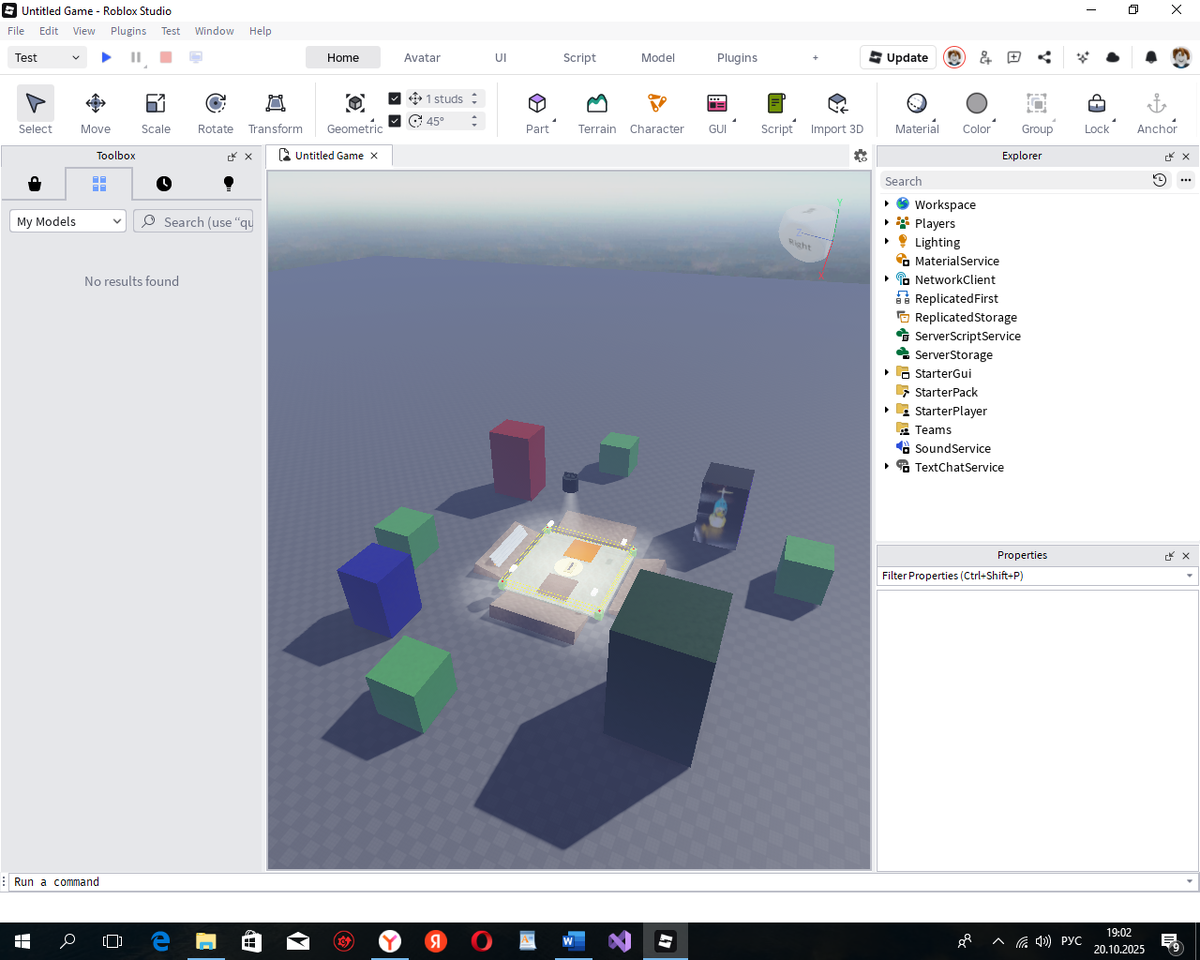Switch to the Model ribbon tab
Viewport: 1200px width, 960px height.
pos(657,57)
